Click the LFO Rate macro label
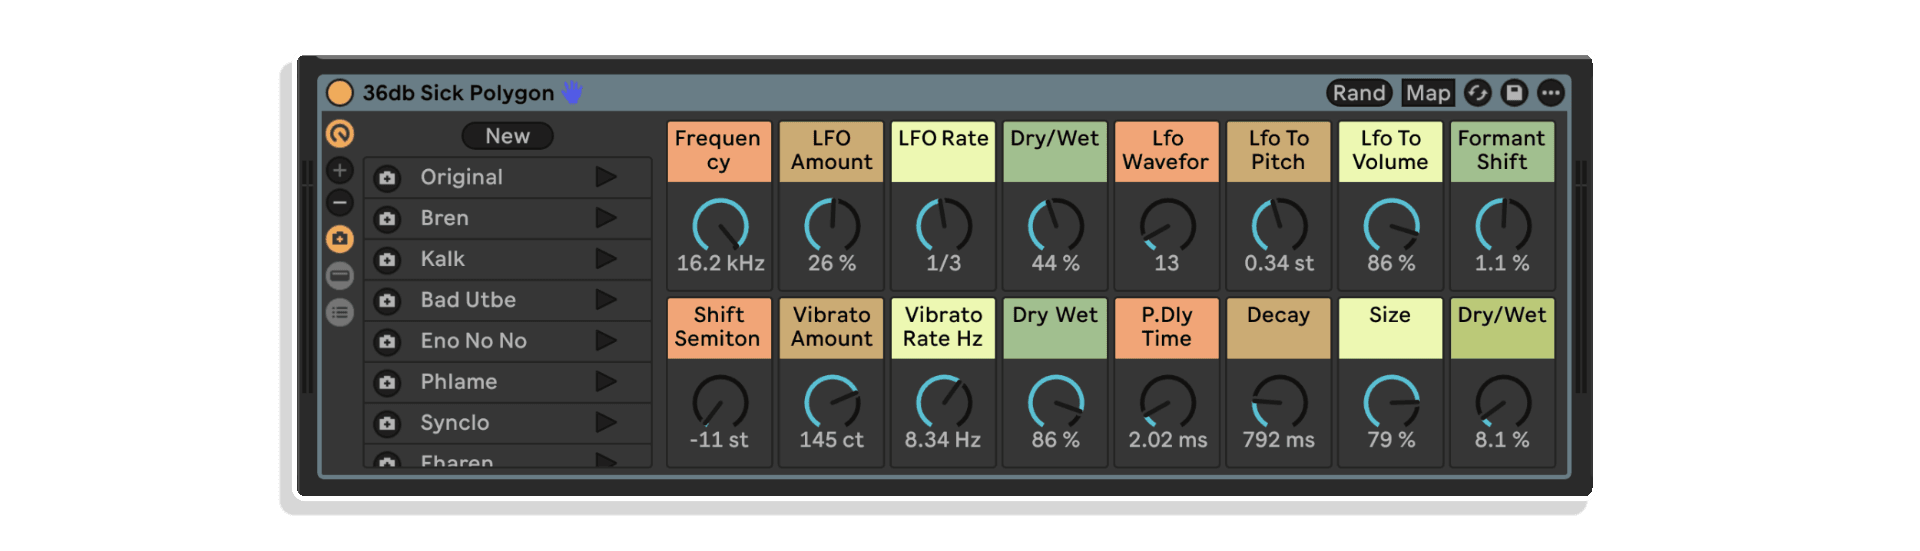Viewport: 1920px width, 551px height. click(943, 152)
